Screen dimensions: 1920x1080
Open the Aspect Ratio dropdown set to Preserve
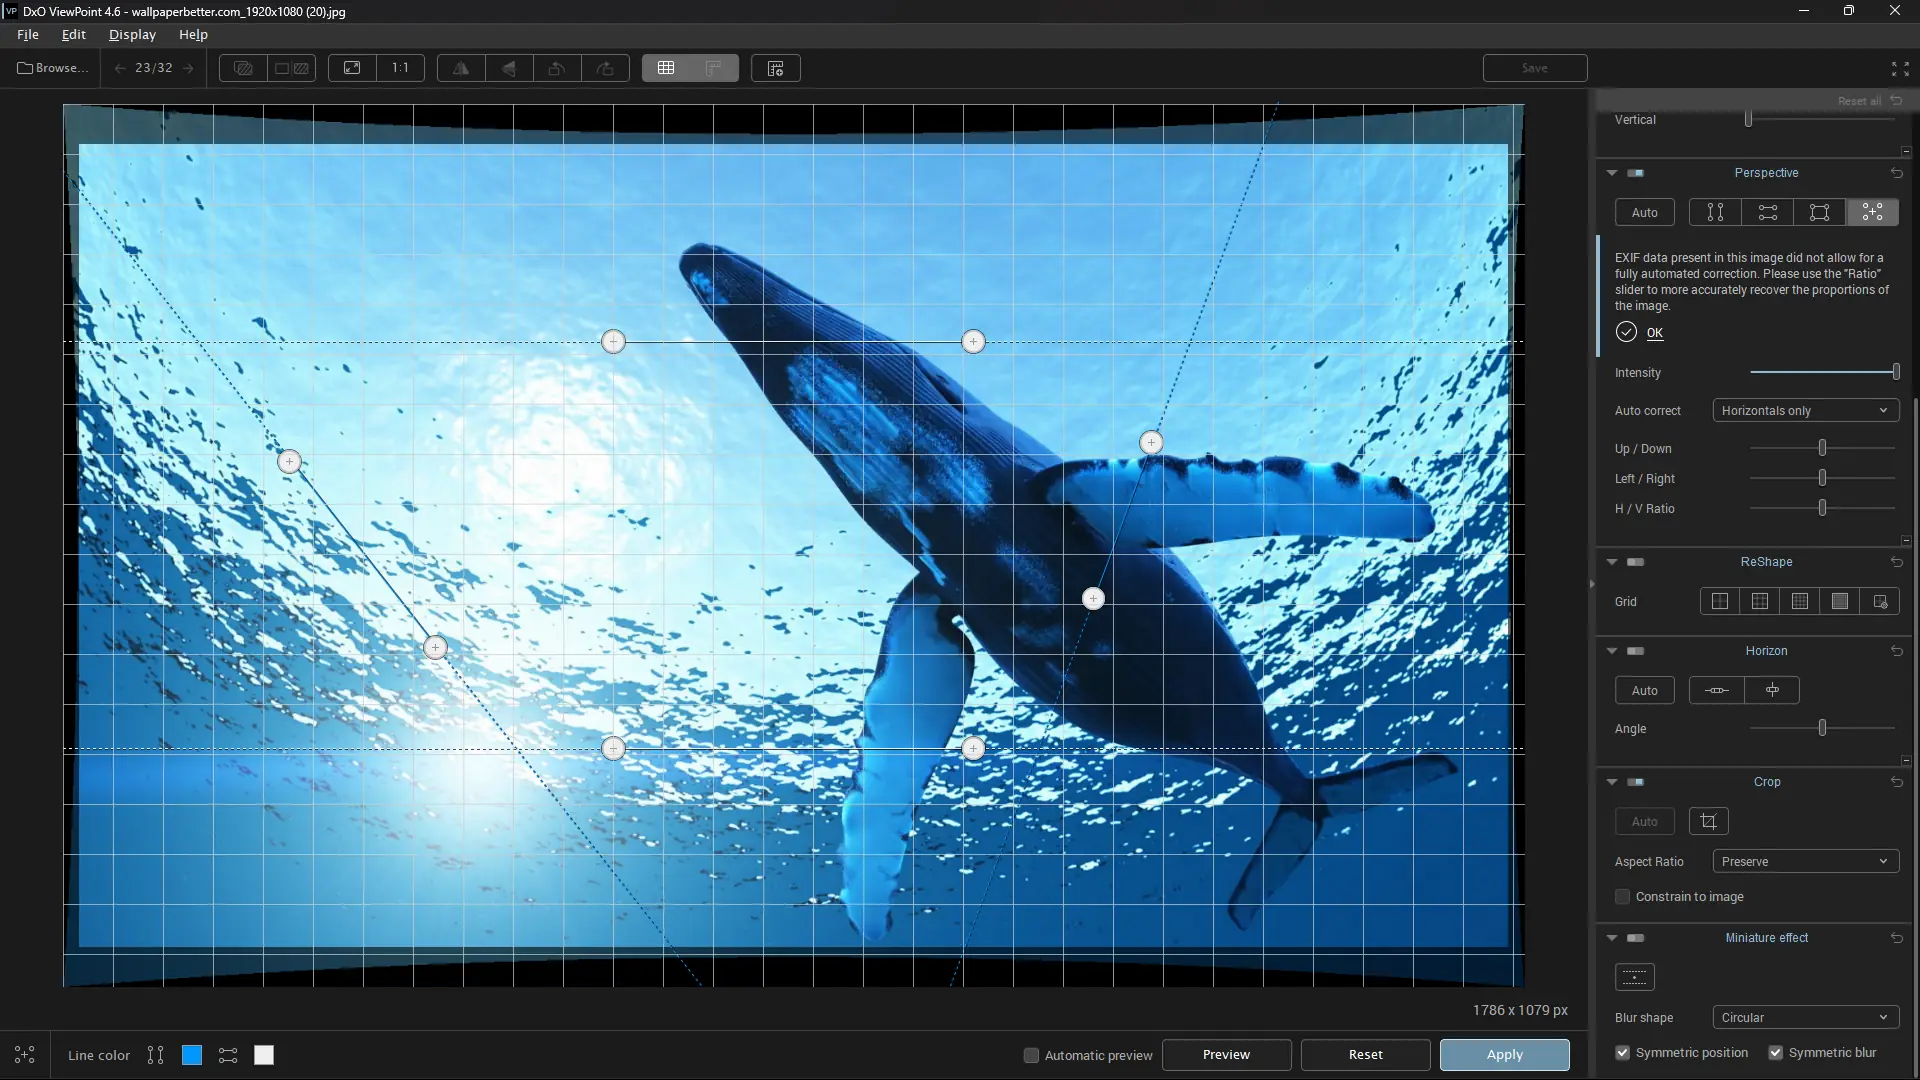[1806, 861]
